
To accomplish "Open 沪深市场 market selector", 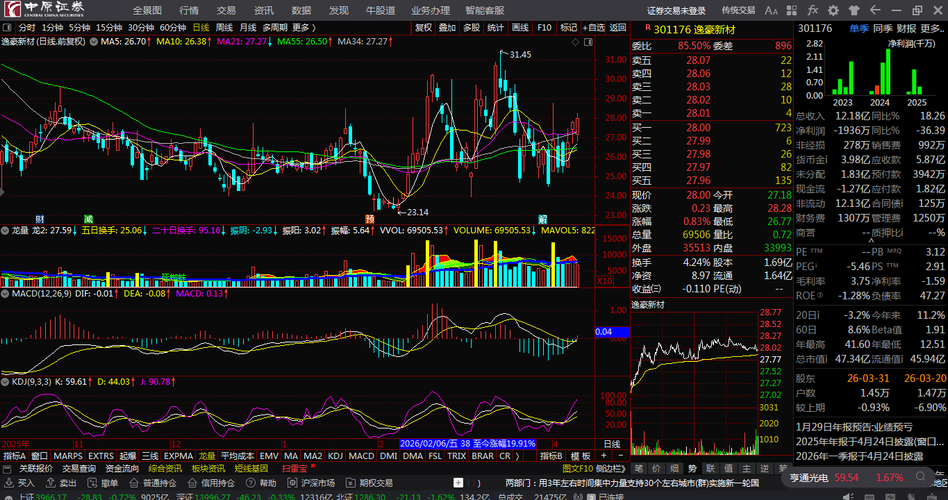I will (x=311, y=483).
